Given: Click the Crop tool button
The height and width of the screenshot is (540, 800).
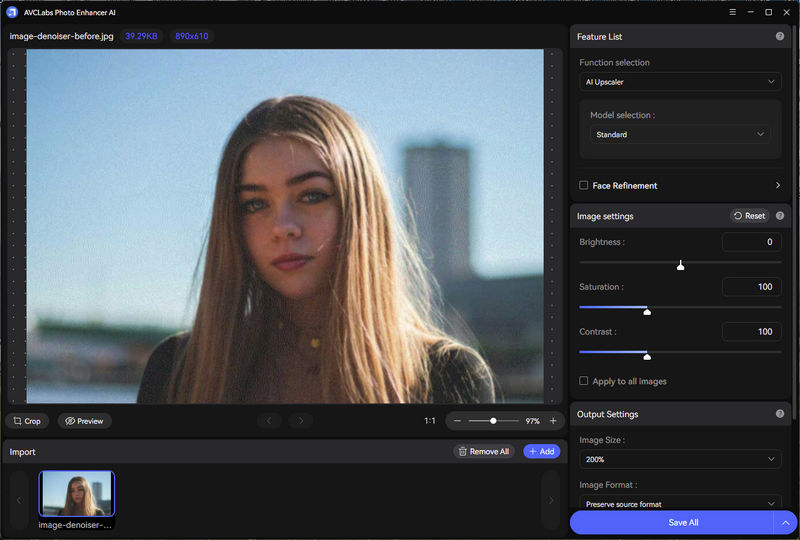Looking at the screenshot, I should pos(27,421).
